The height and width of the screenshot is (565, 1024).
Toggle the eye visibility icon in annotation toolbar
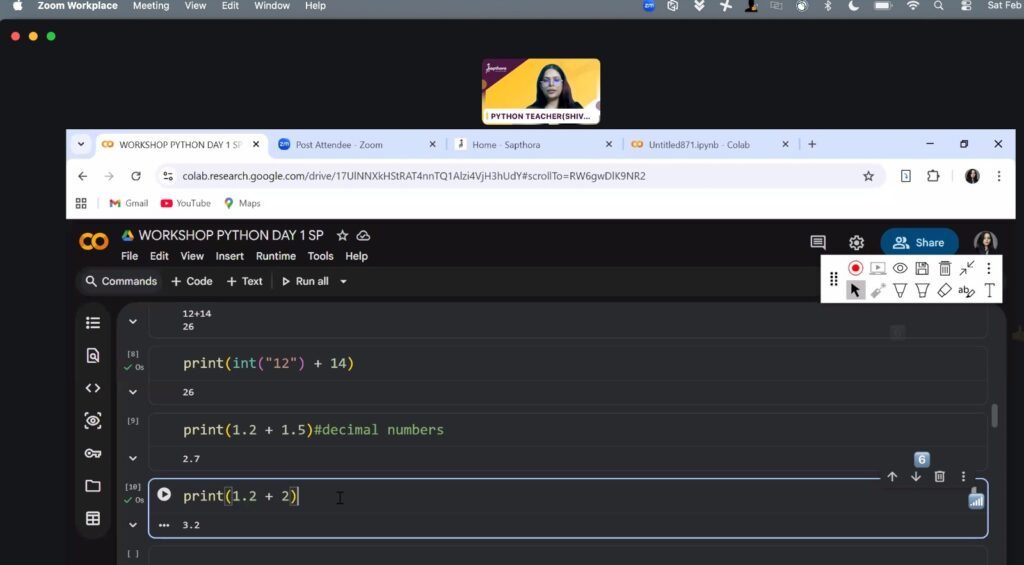(900, 268)
